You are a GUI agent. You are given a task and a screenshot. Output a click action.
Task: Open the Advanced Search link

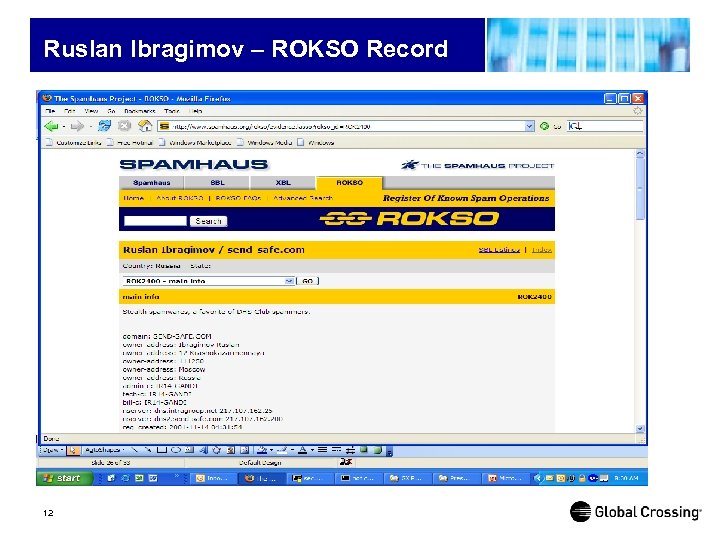pos(303,198)
